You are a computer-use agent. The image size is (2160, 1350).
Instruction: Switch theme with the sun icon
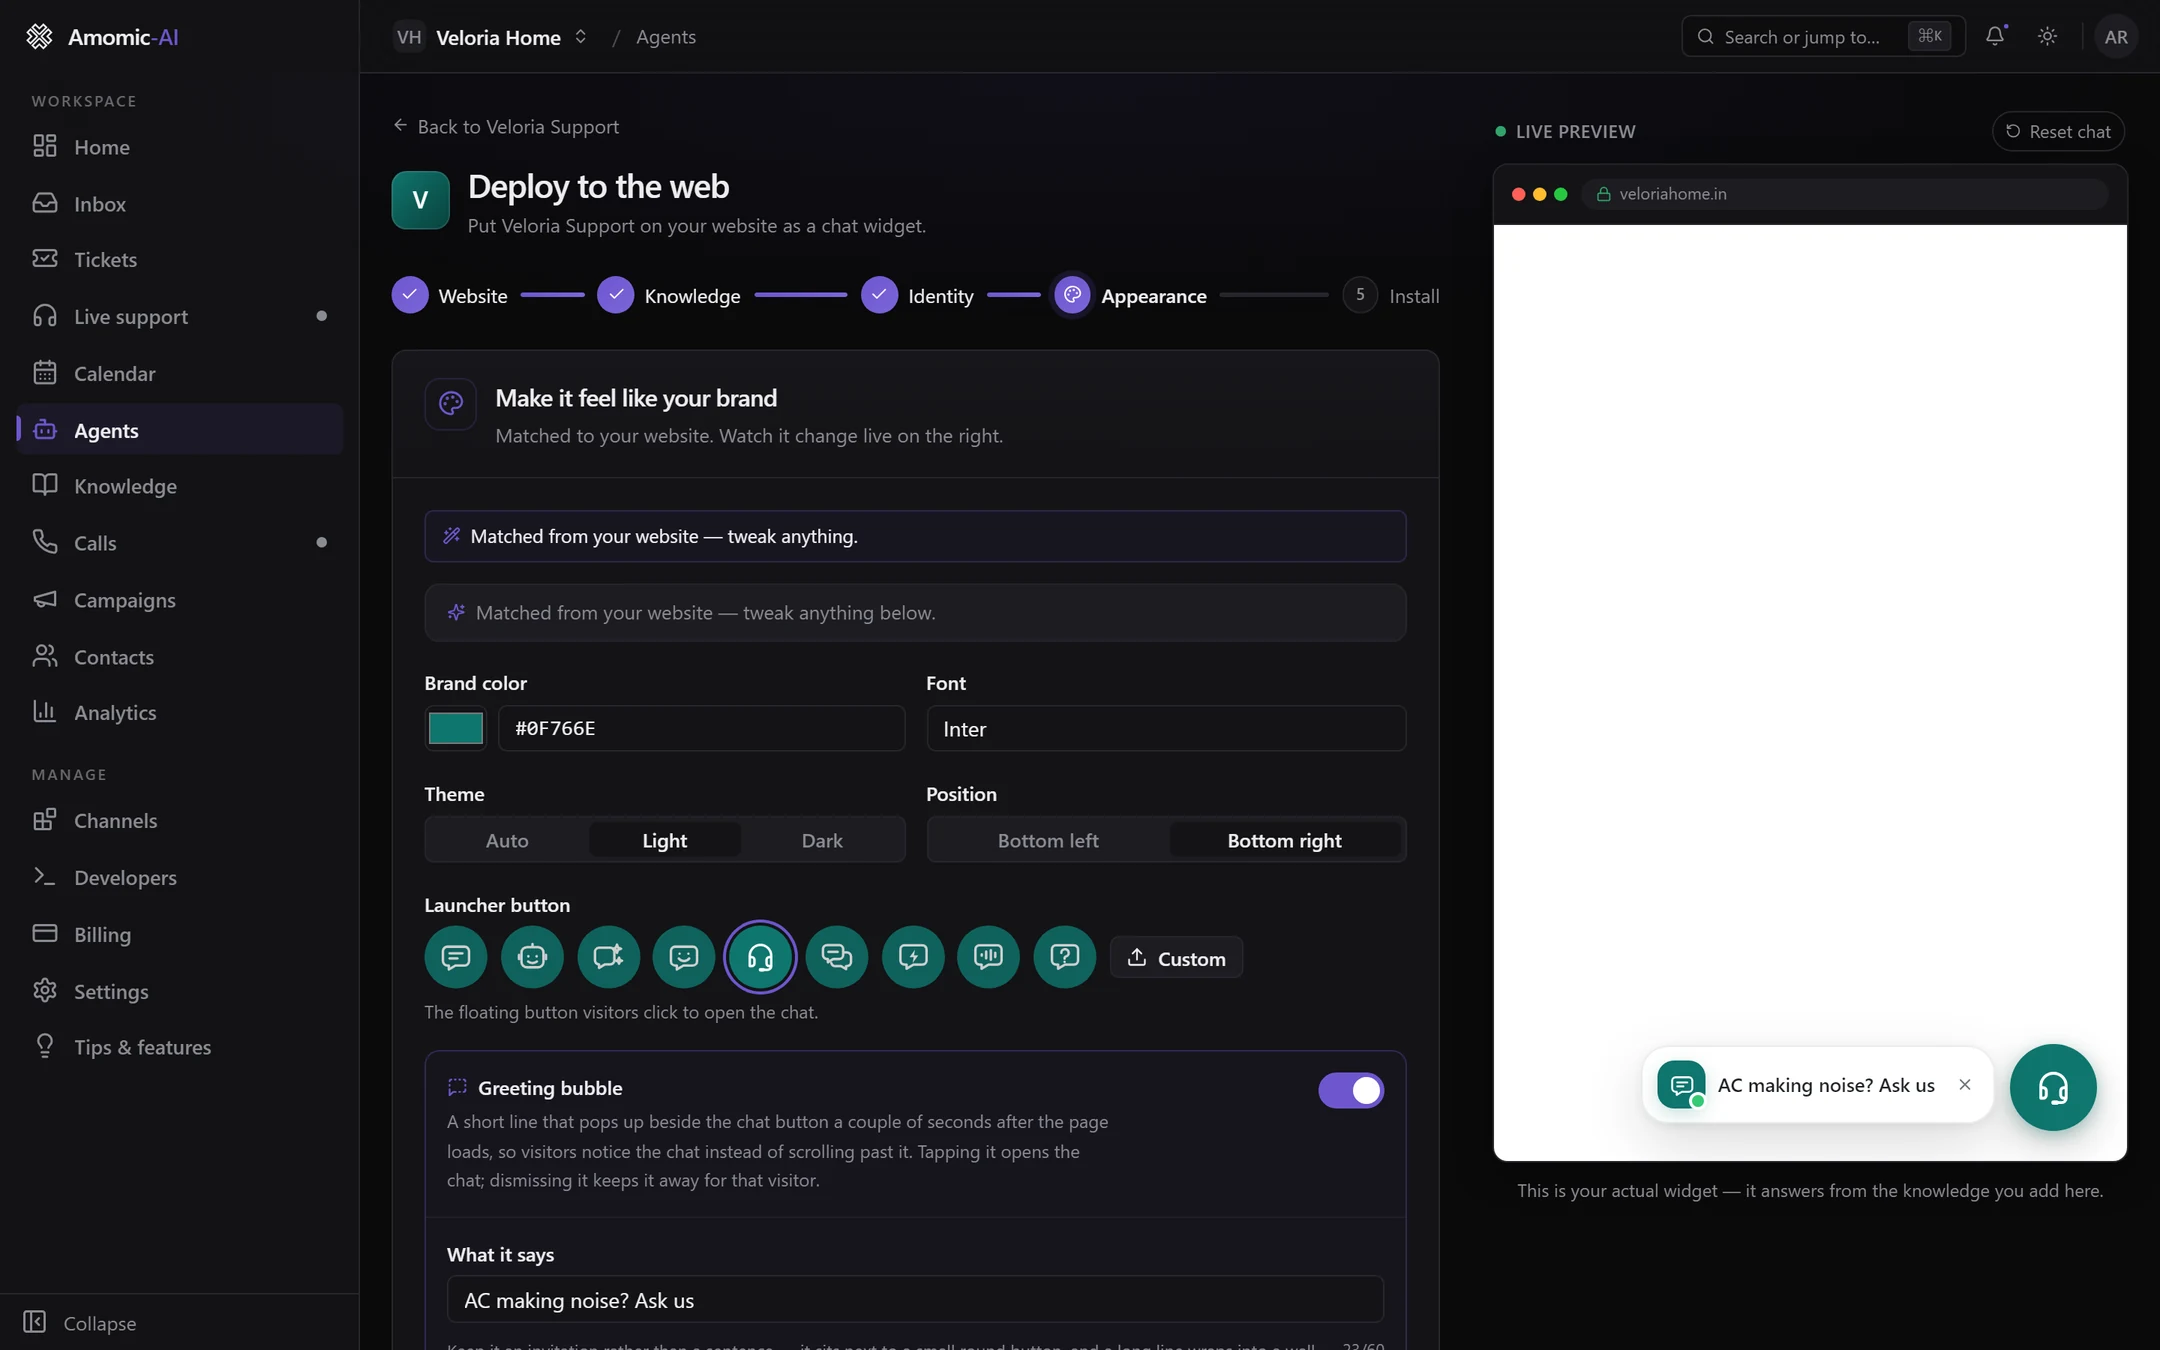[2047, 36]
